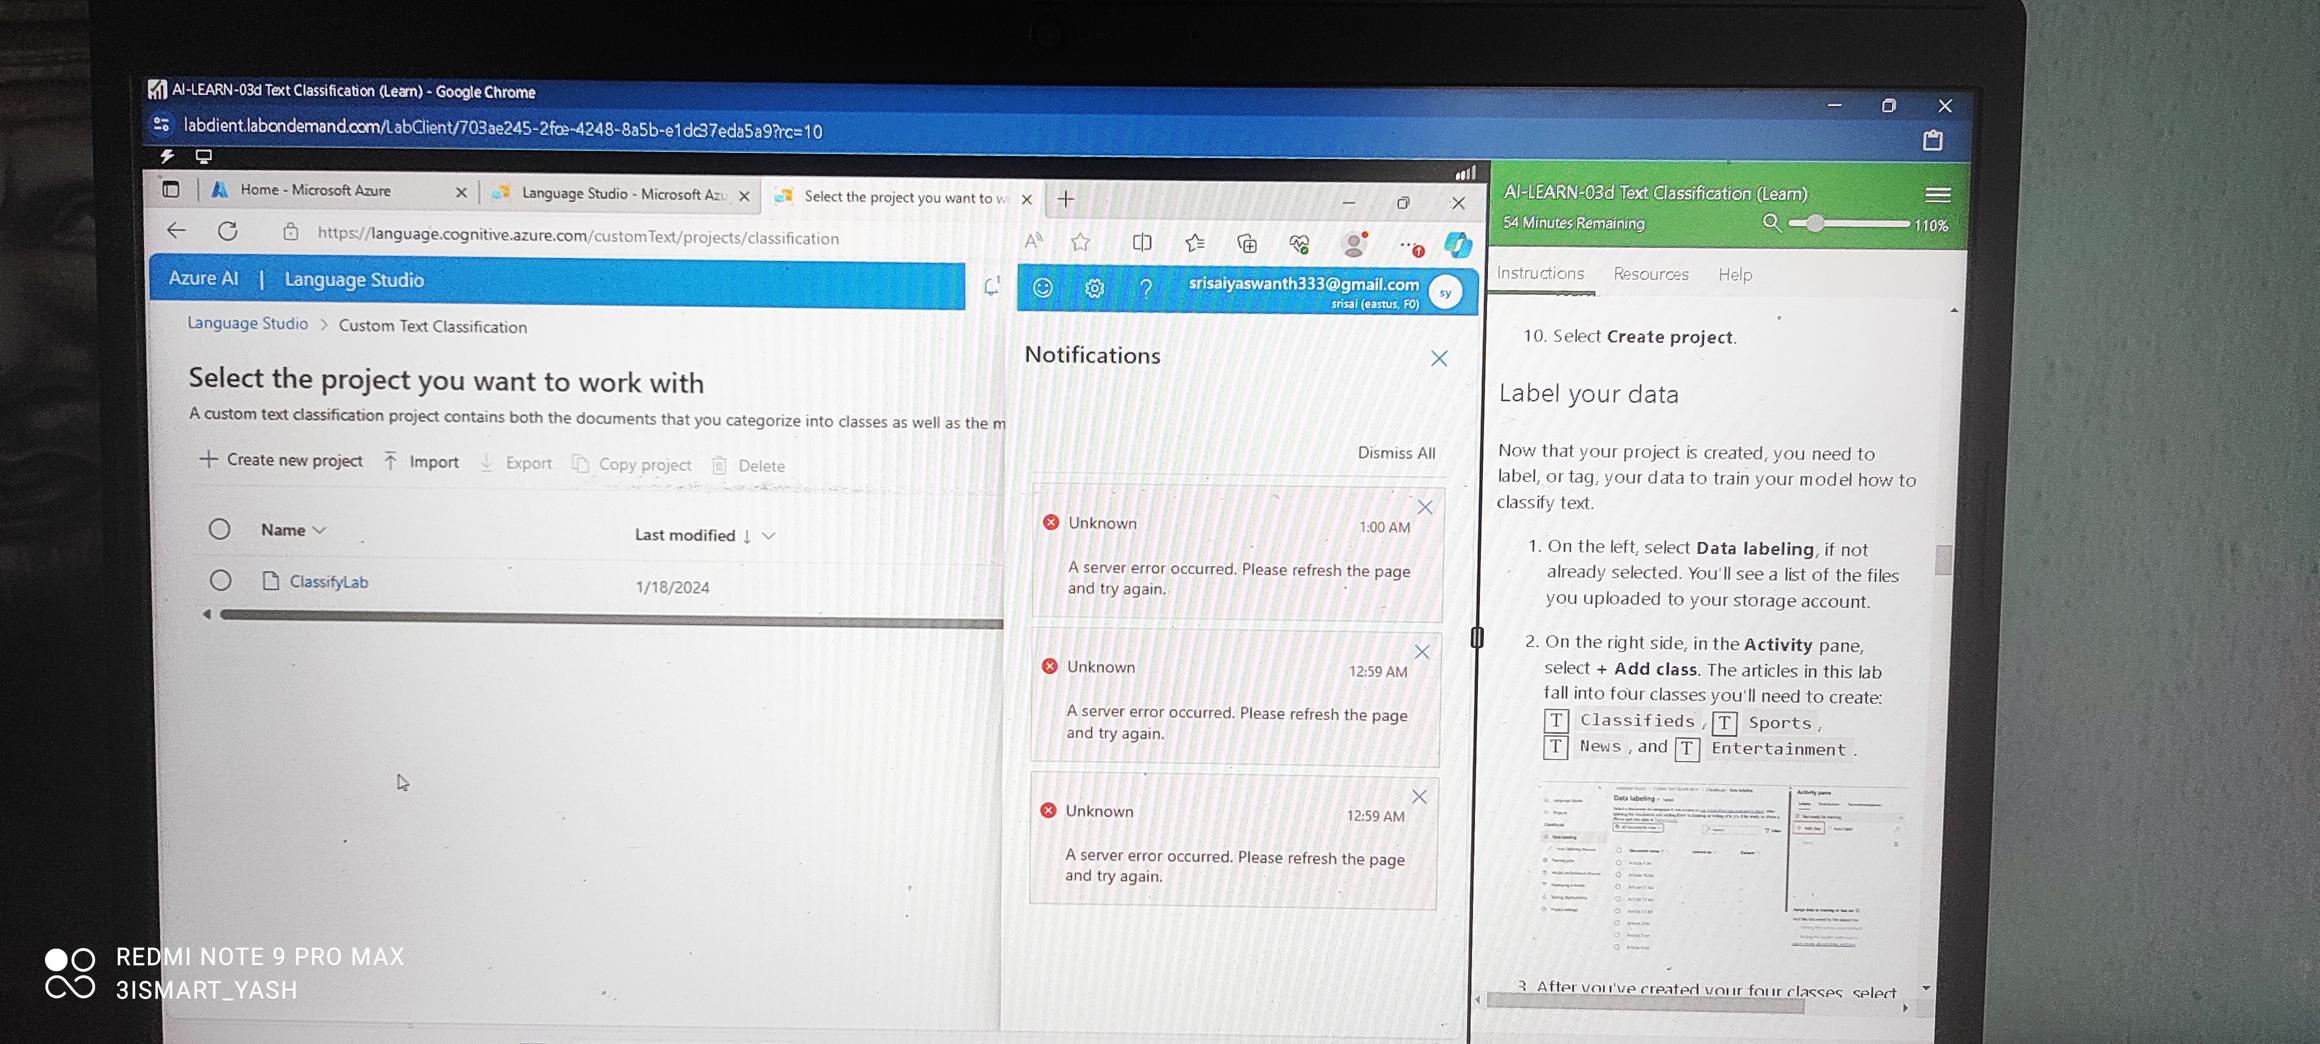2320x1044 pixels.
Task: Expand the Name column sort chevron
Action: [x=319, y=530]
